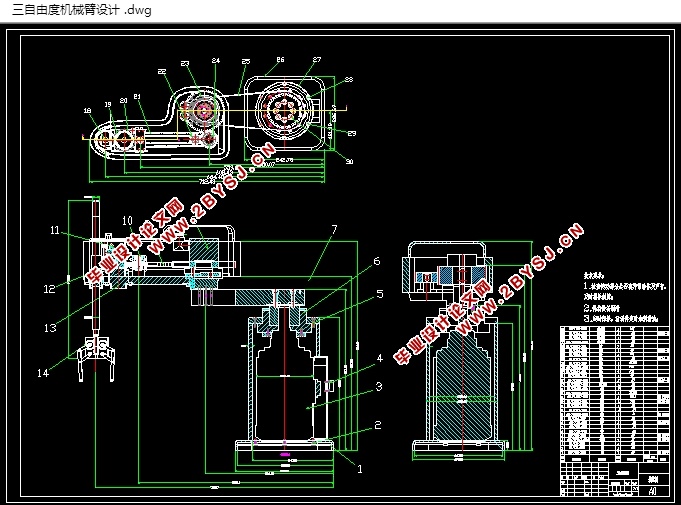Select part callout number 7
The width and height of the screenshot is (681, 505).
(x=334, y=229)
